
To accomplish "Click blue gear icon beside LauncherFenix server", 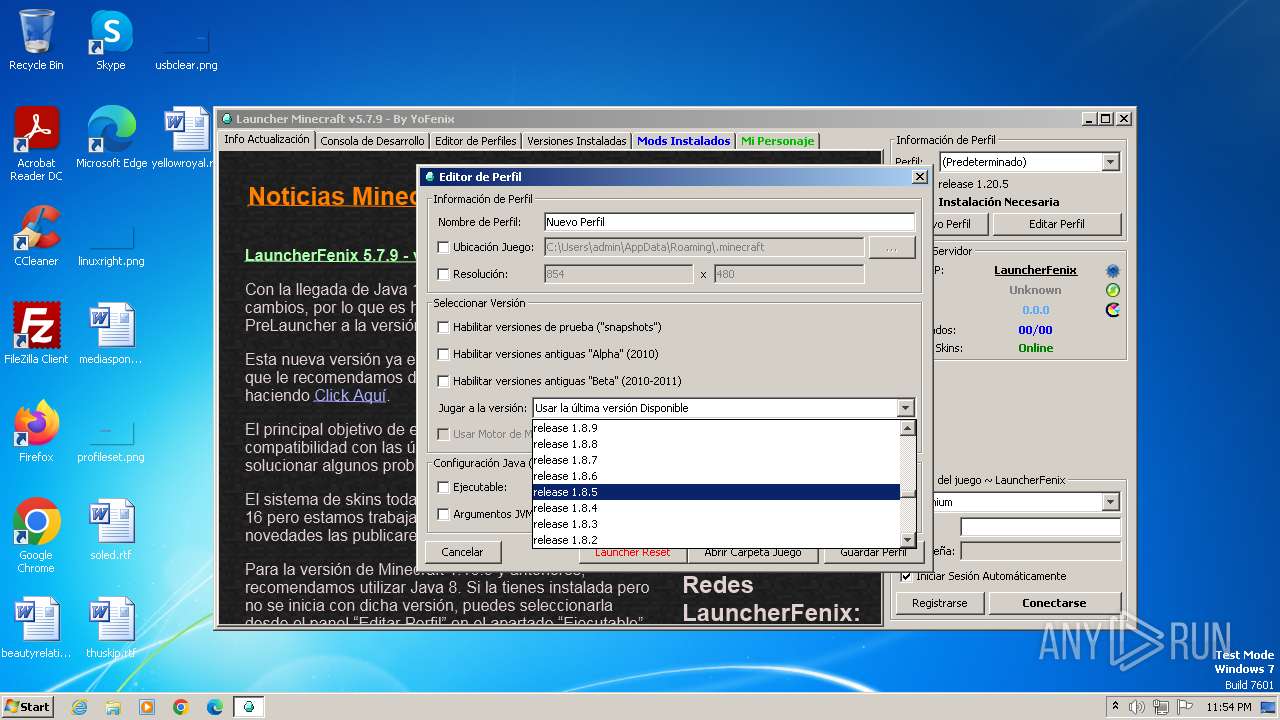I will point(1112,271).
